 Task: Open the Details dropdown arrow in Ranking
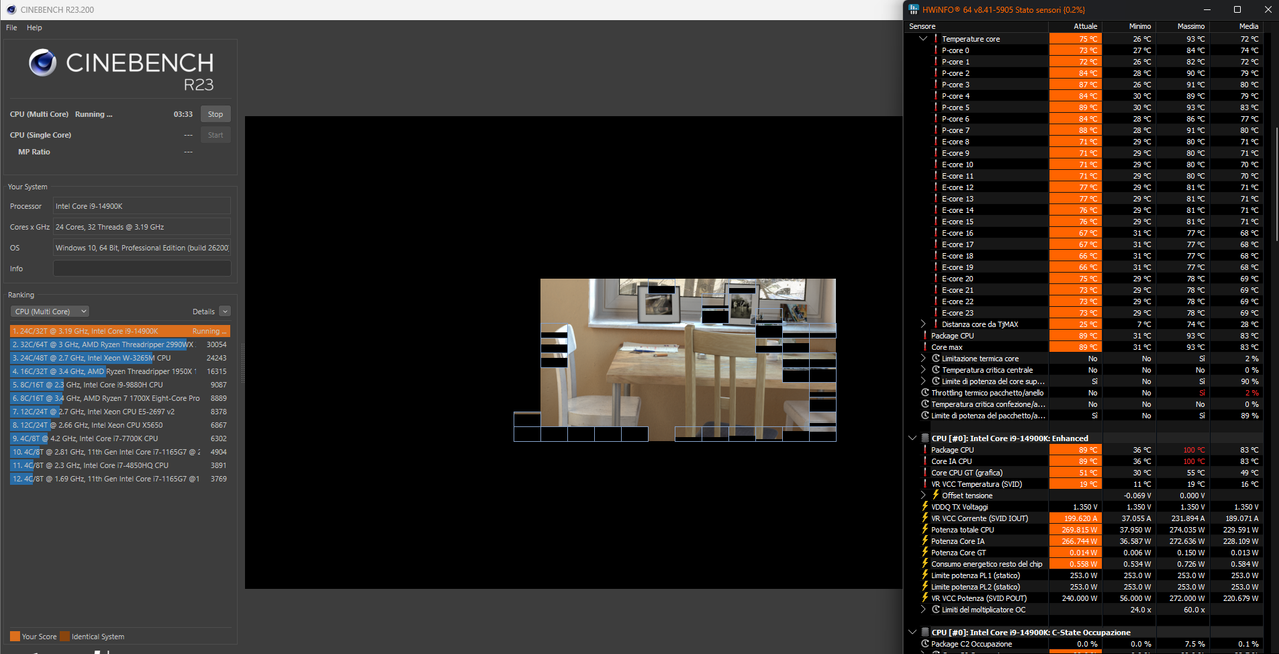coord(225,312)
